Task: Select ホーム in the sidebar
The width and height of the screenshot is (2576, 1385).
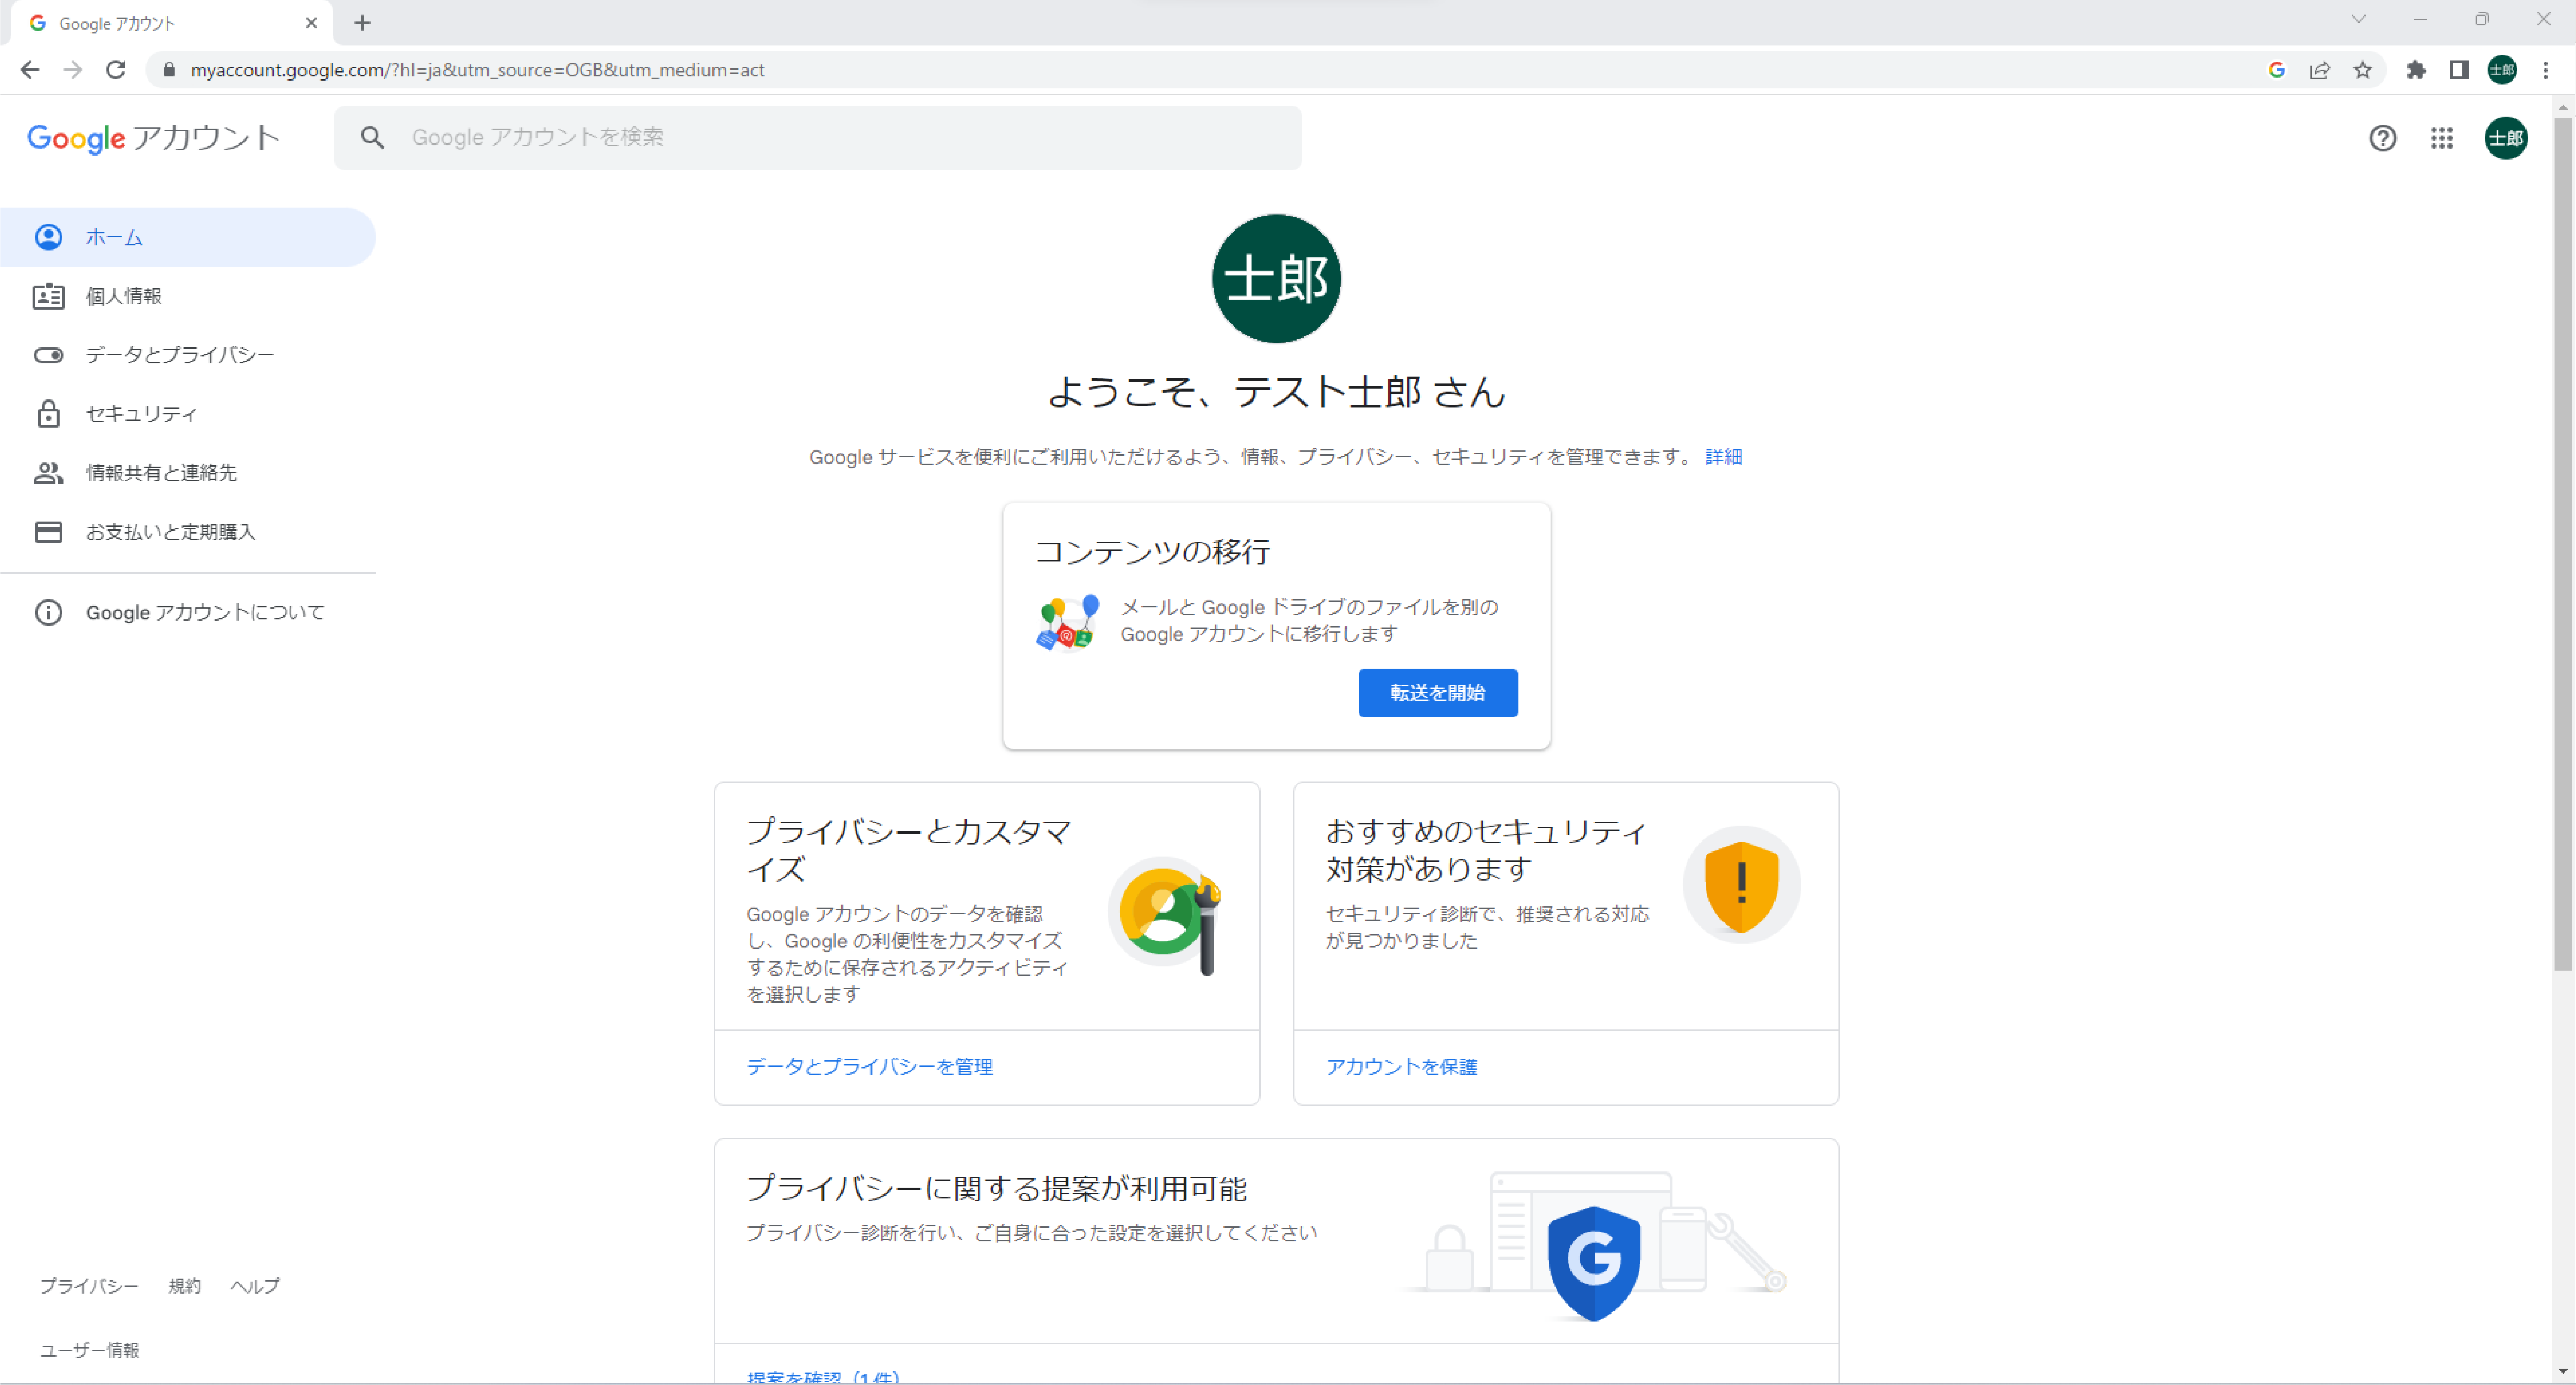Action: pos(187,237)
